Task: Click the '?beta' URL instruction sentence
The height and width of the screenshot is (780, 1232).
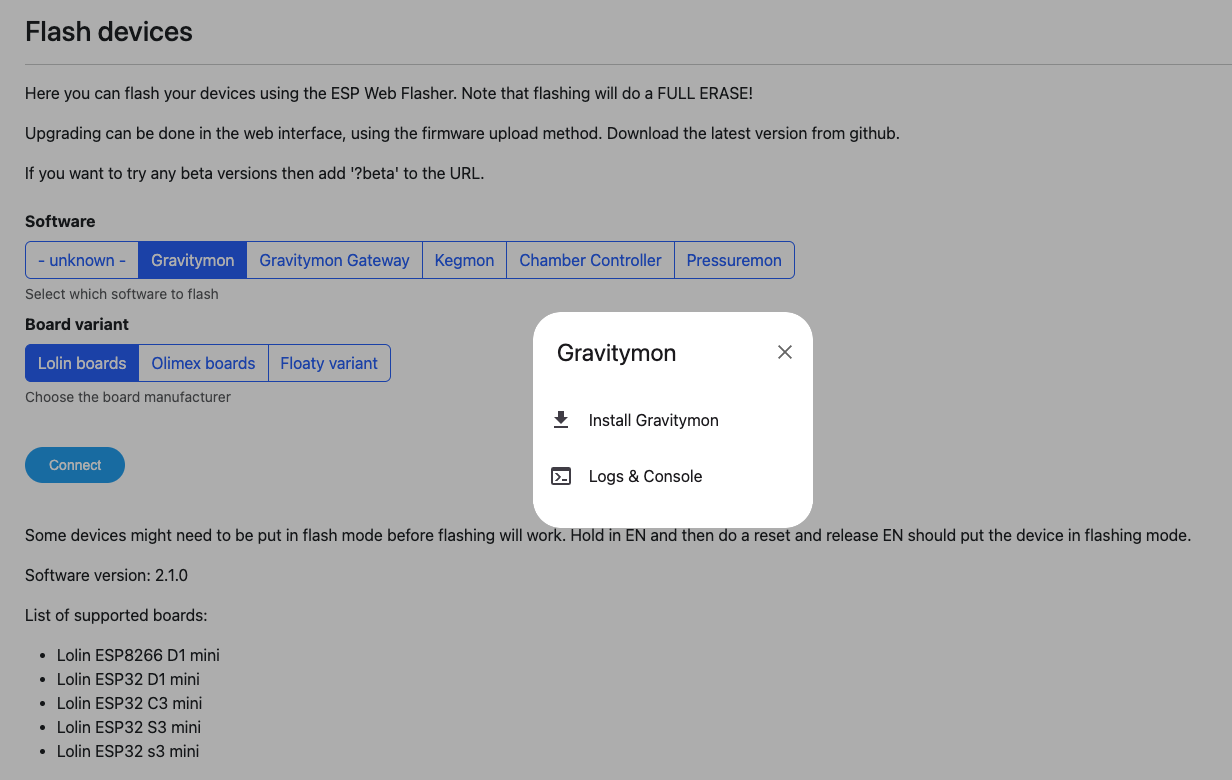Action: 254,173
